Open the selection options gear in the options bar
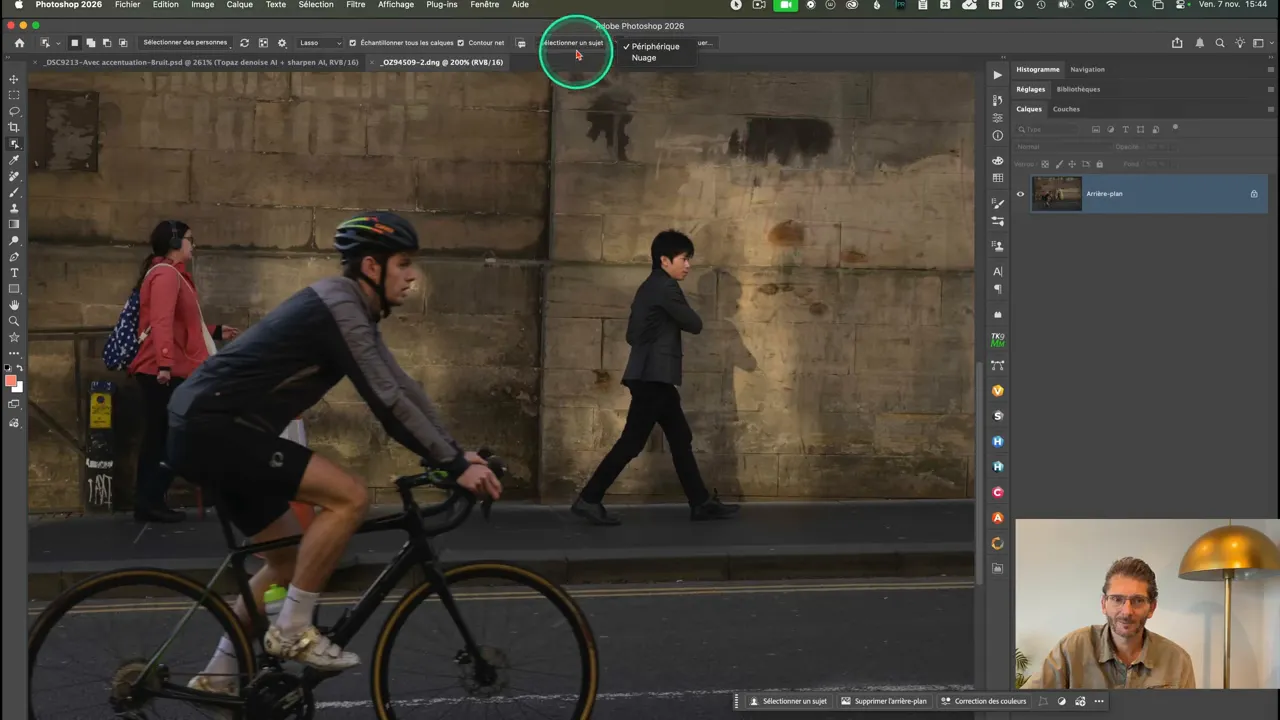This screenshot has width=1280, height=720. tap(281, 43)
